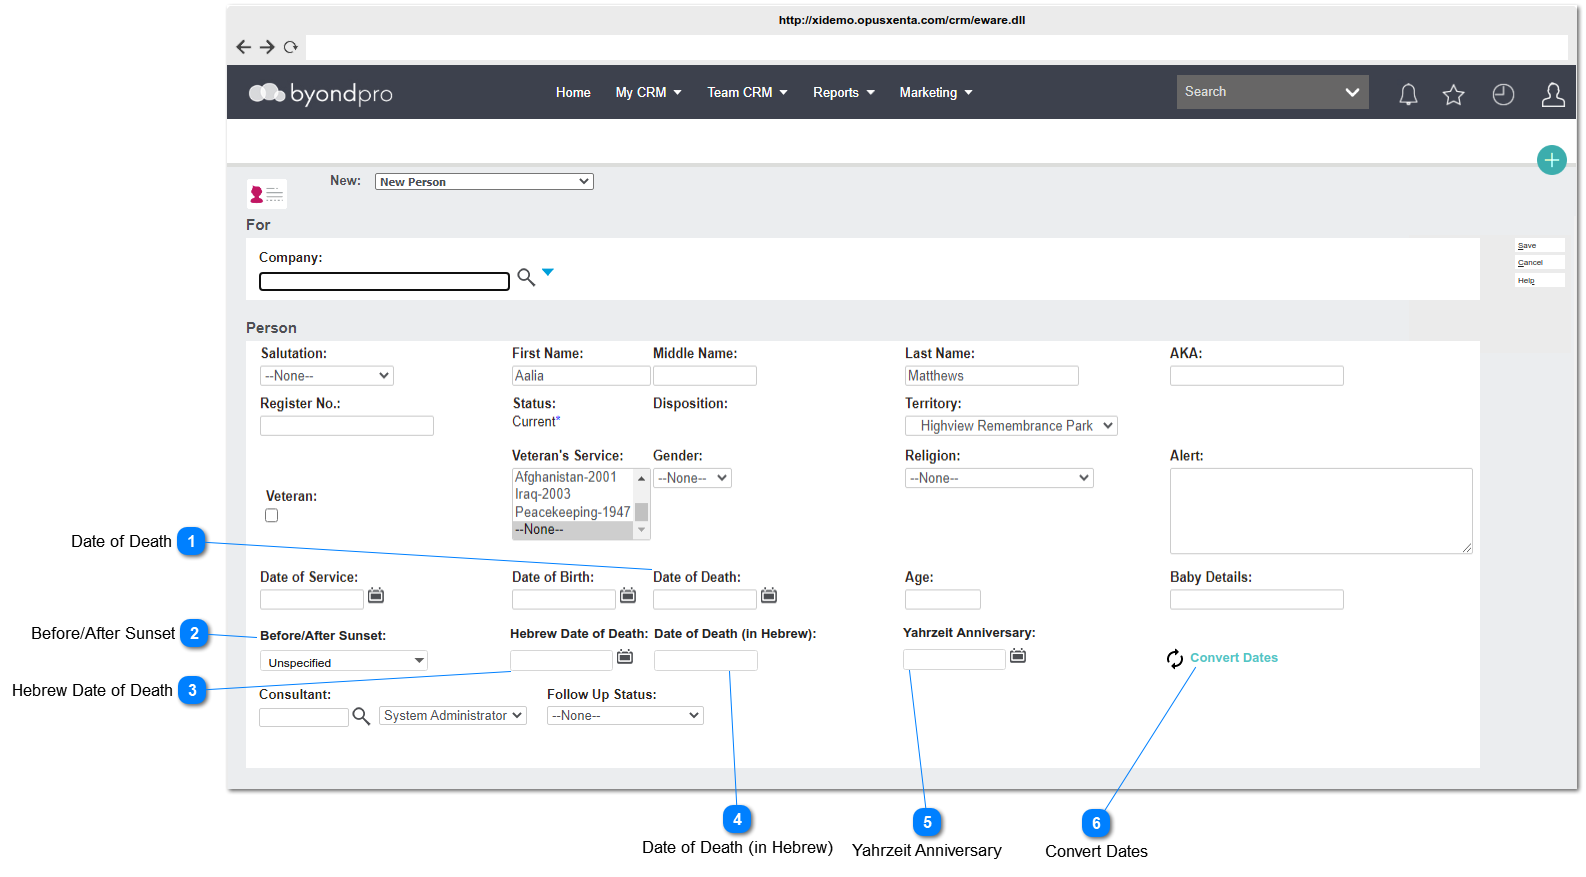The height and width of the screenshot is (877, 1586).
Task: Open the Team CRM menu
Action: pyautogui.click(x=747, y=93)
